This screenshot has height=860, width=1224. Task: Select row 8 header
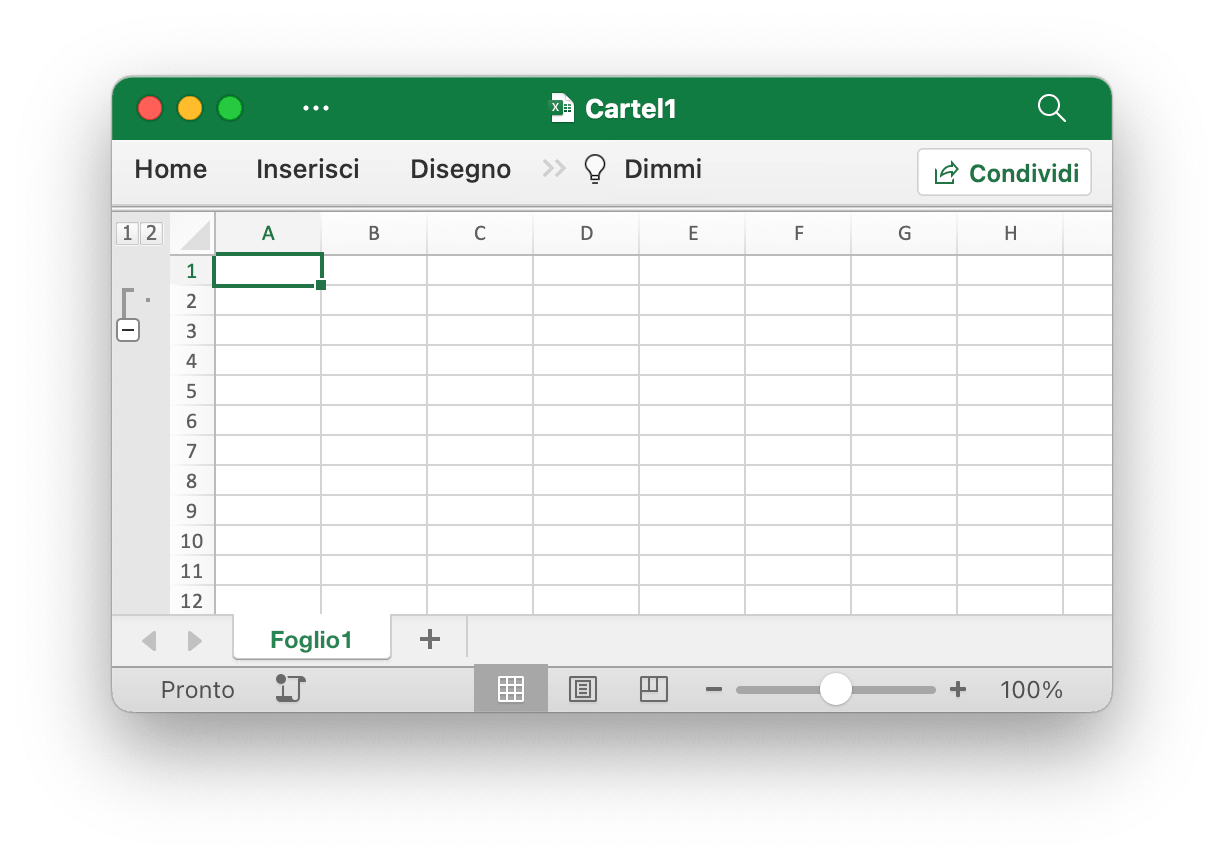click(x=192, y=481)
